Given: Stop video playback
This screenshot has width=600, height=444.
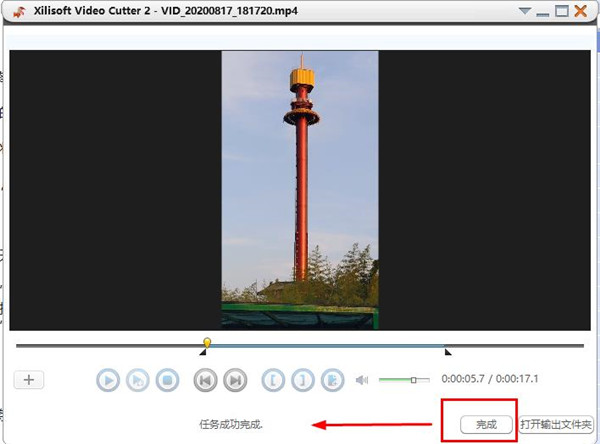Looking at the screenshot, I should pyautogui.click(x=167, y=380).
